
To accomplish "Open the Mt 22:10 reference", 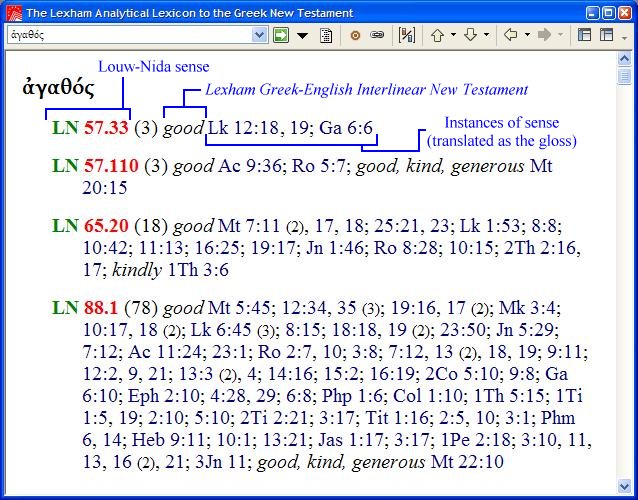I will click(x=467, y=462).
